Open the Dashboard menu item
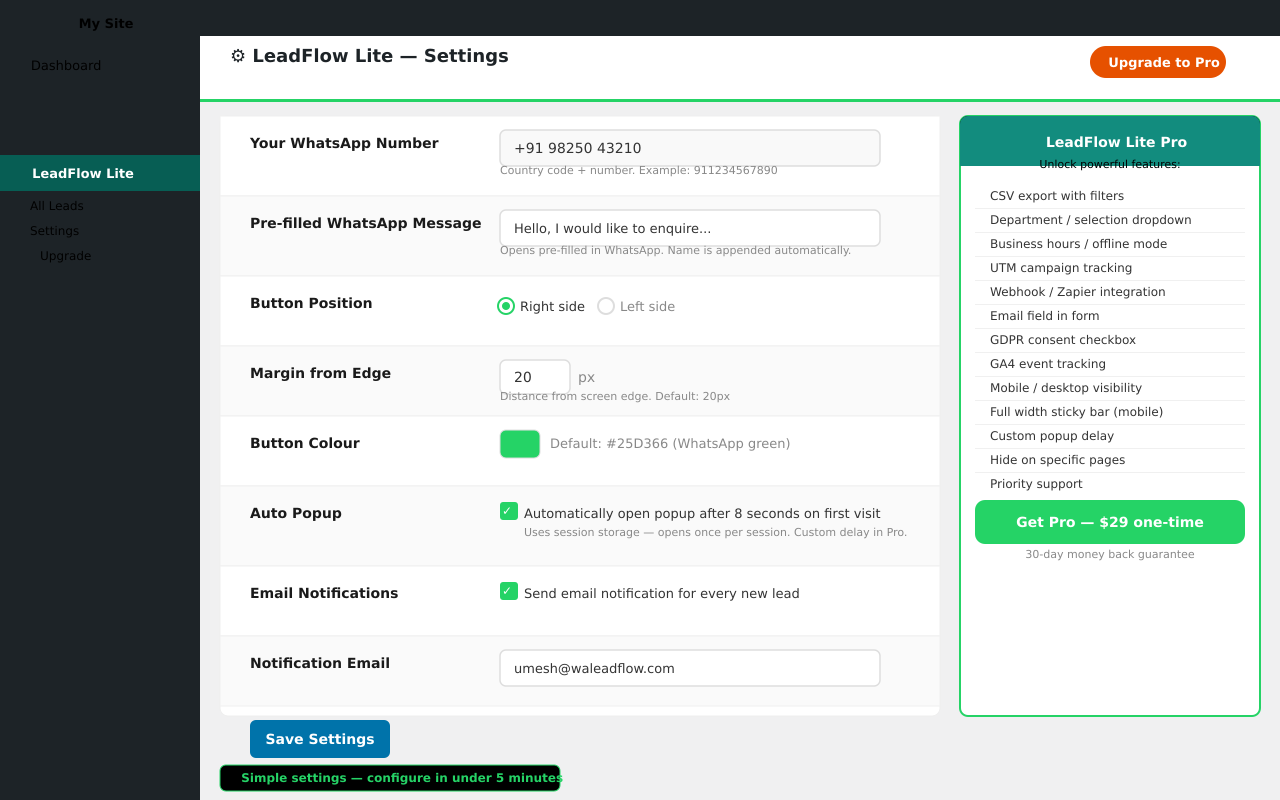 [66, 65]
